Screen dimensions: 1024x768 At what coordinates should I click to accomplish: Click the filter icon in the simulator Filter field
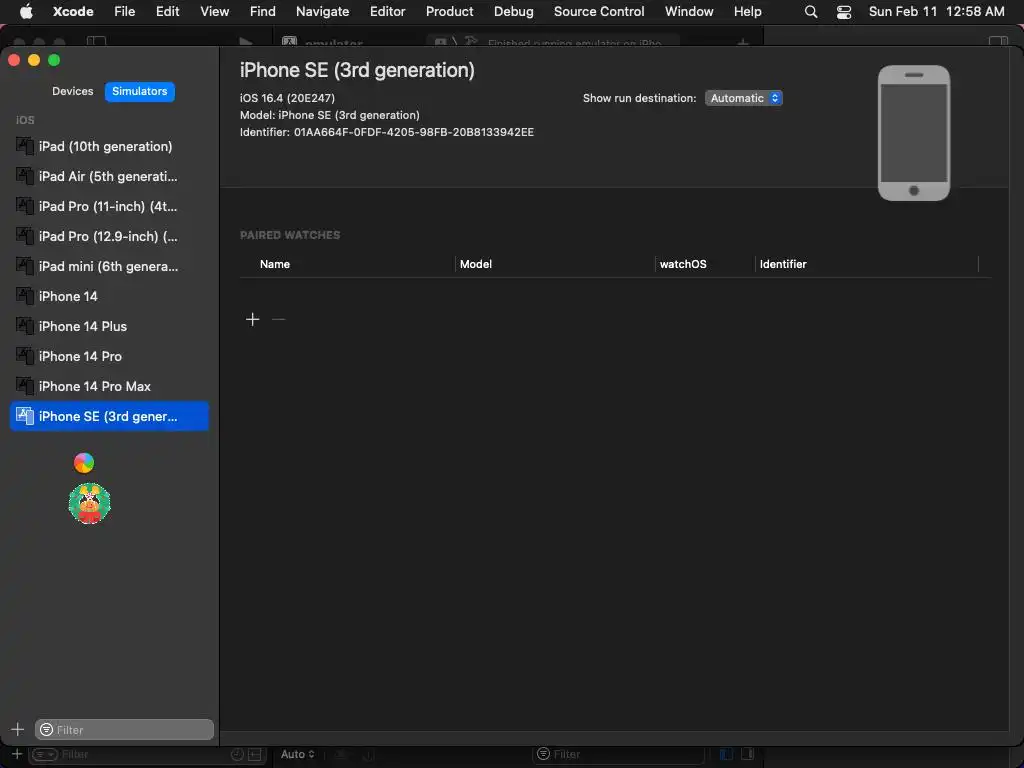[46, 729]
